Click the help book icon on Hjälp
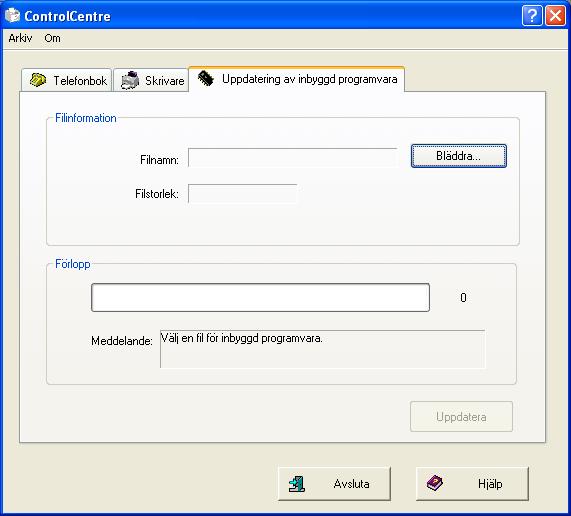Image resolution: width=571 pixels, height=516 pixels. click(x=434, y=483)
